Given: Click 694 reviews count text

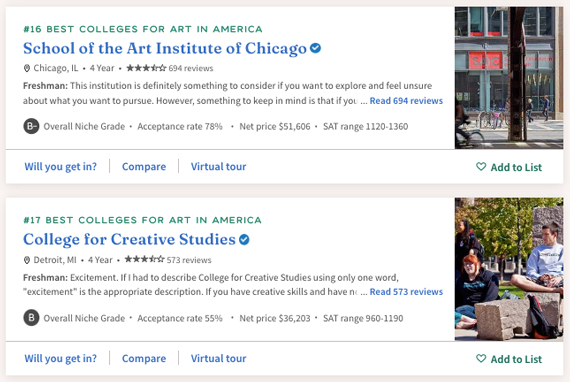Looking at the screenshot, I should (x=191, y=68).
